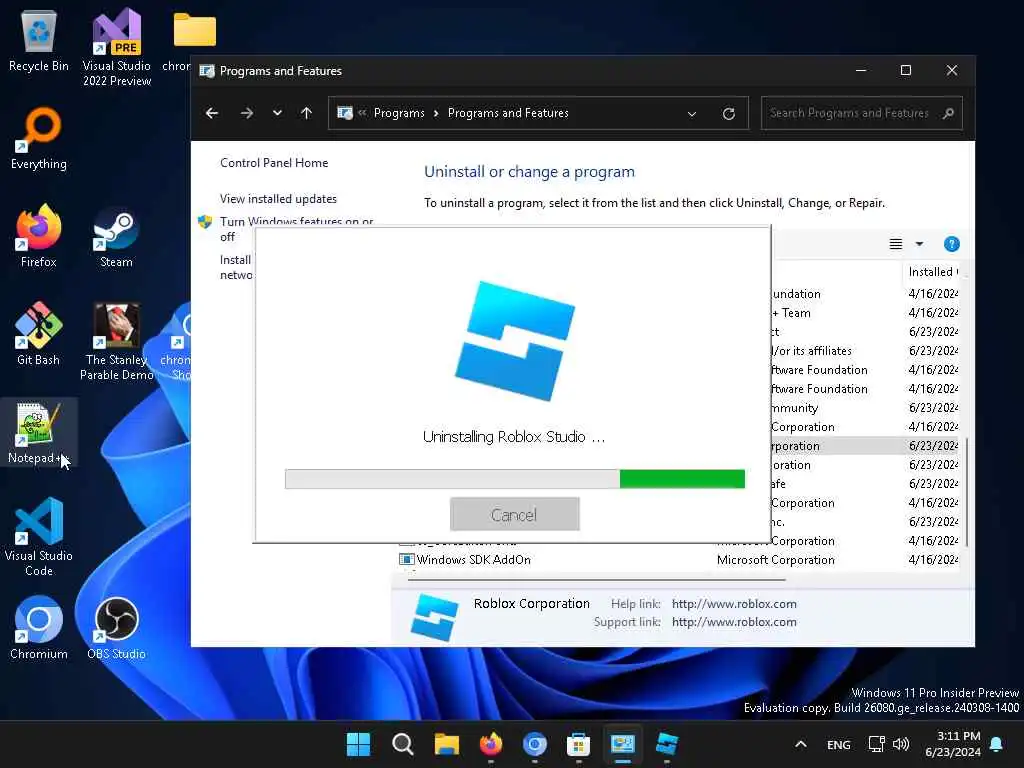Viewport: 1024px width, 768px height.
Task: Go up one level with up arrow
Action: [x=306, y=113]
